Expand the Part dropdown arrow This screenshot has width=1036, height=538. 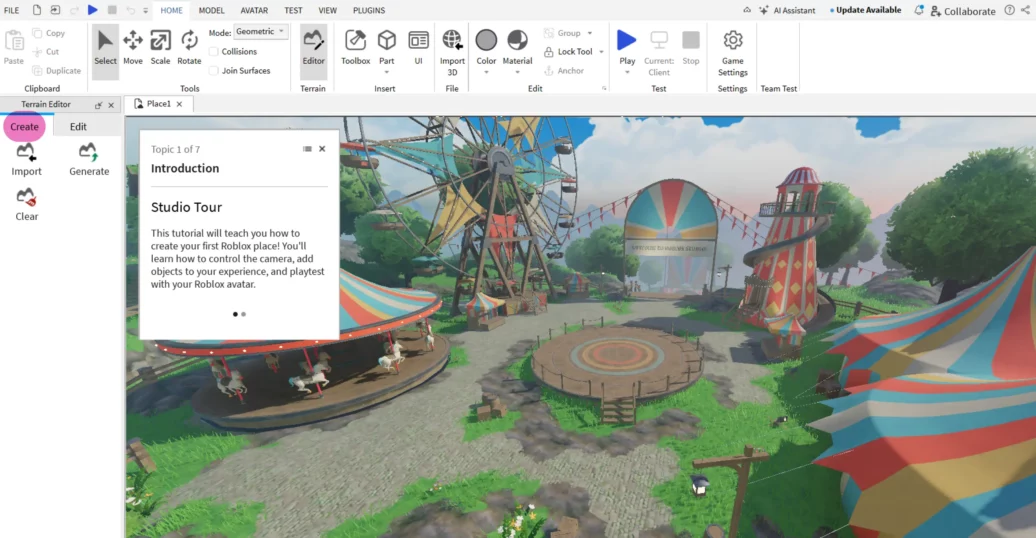(387, 73)
